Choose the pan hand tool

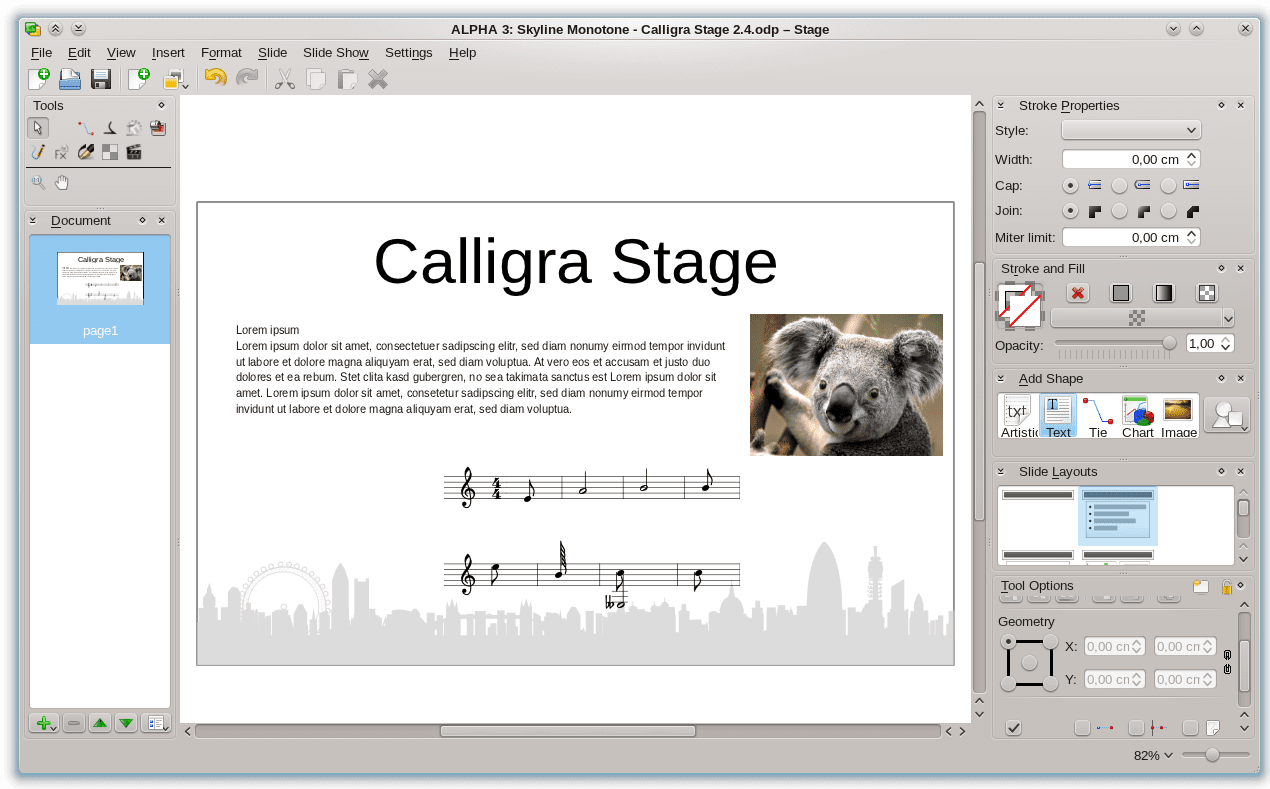[x=62, y=182]
